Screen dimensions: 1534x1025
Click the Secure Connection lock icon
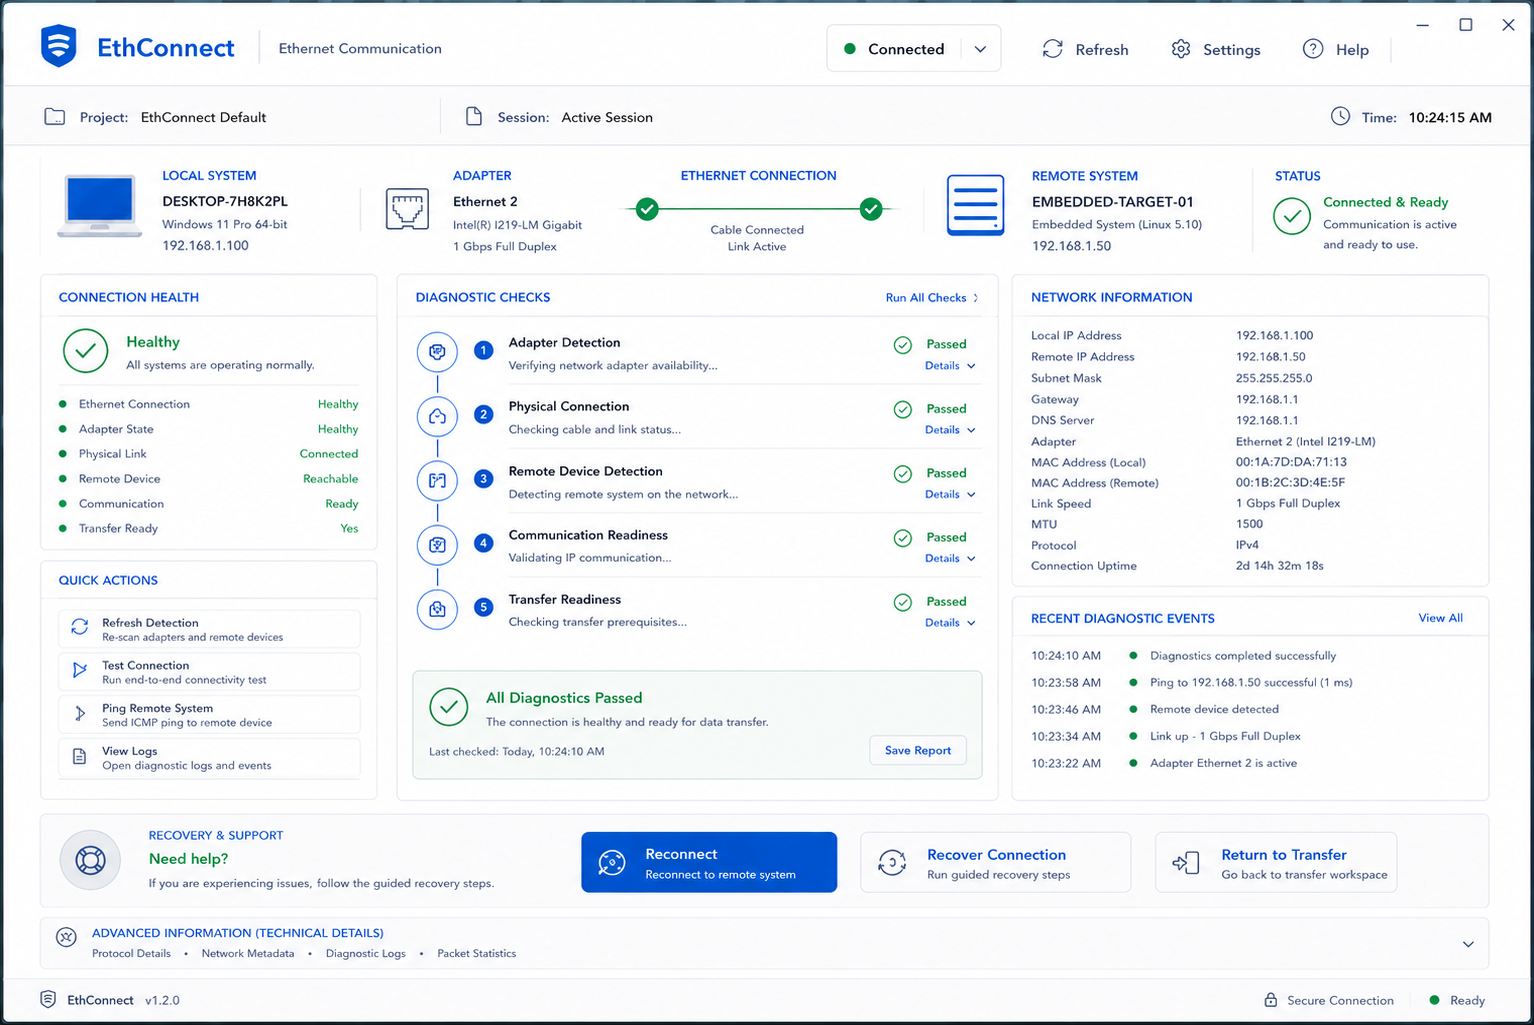(x=1270, y=1000)
